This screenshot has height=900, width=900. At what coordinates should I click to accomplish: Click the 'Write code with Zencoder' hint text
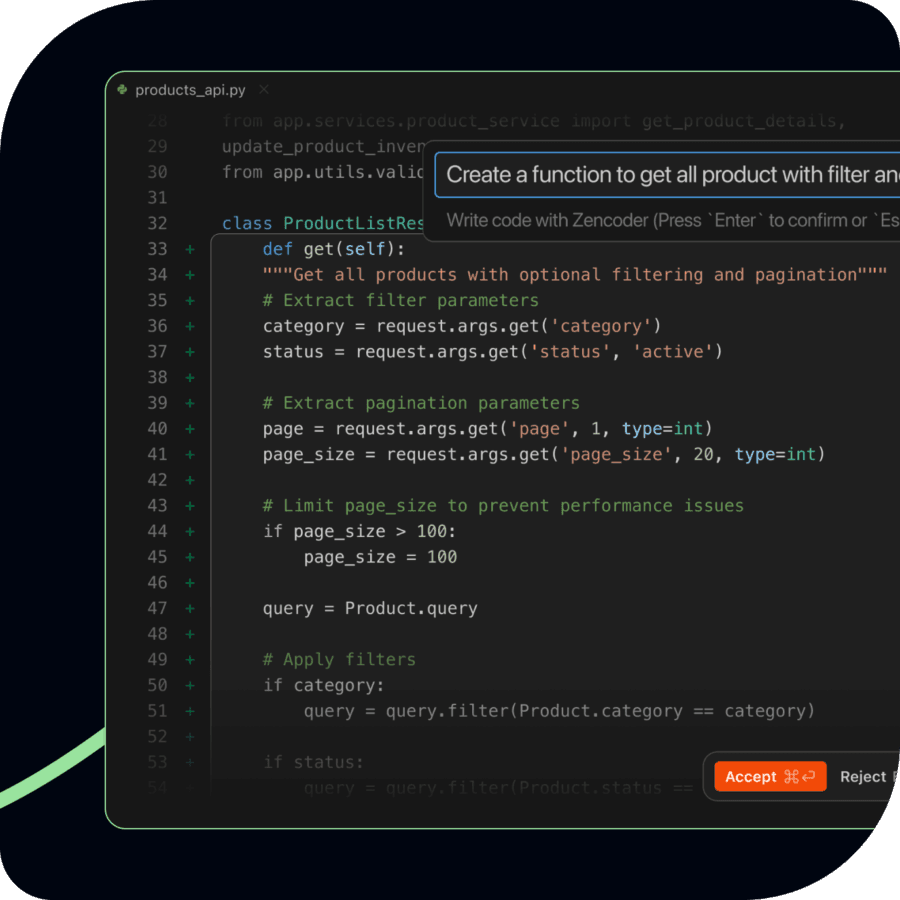click(673, 220)
